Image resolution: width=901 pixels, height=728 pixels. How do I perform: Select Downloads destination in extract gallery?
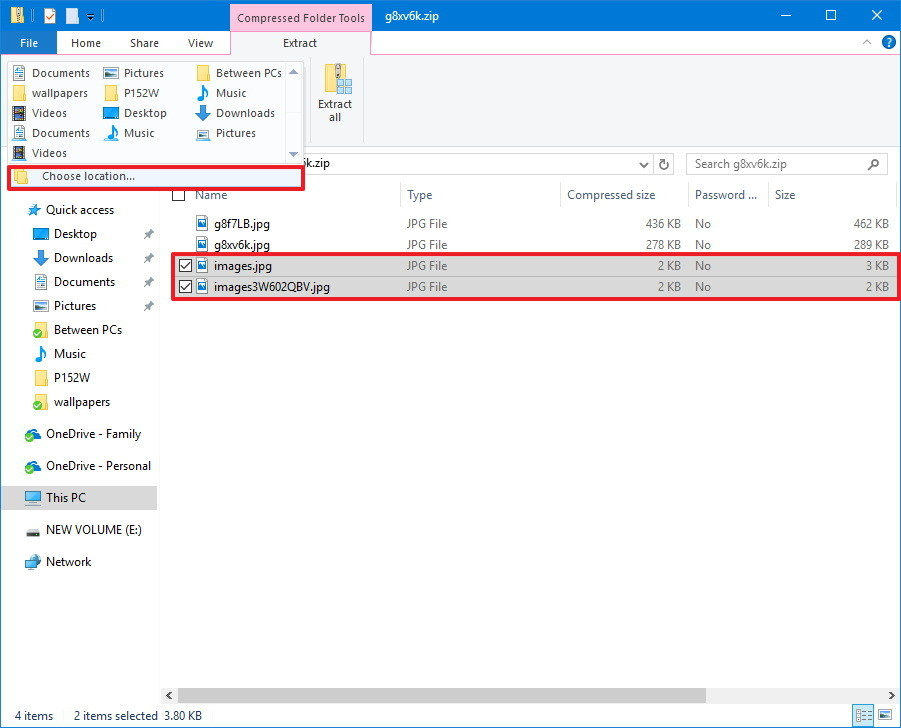point(236,113)
